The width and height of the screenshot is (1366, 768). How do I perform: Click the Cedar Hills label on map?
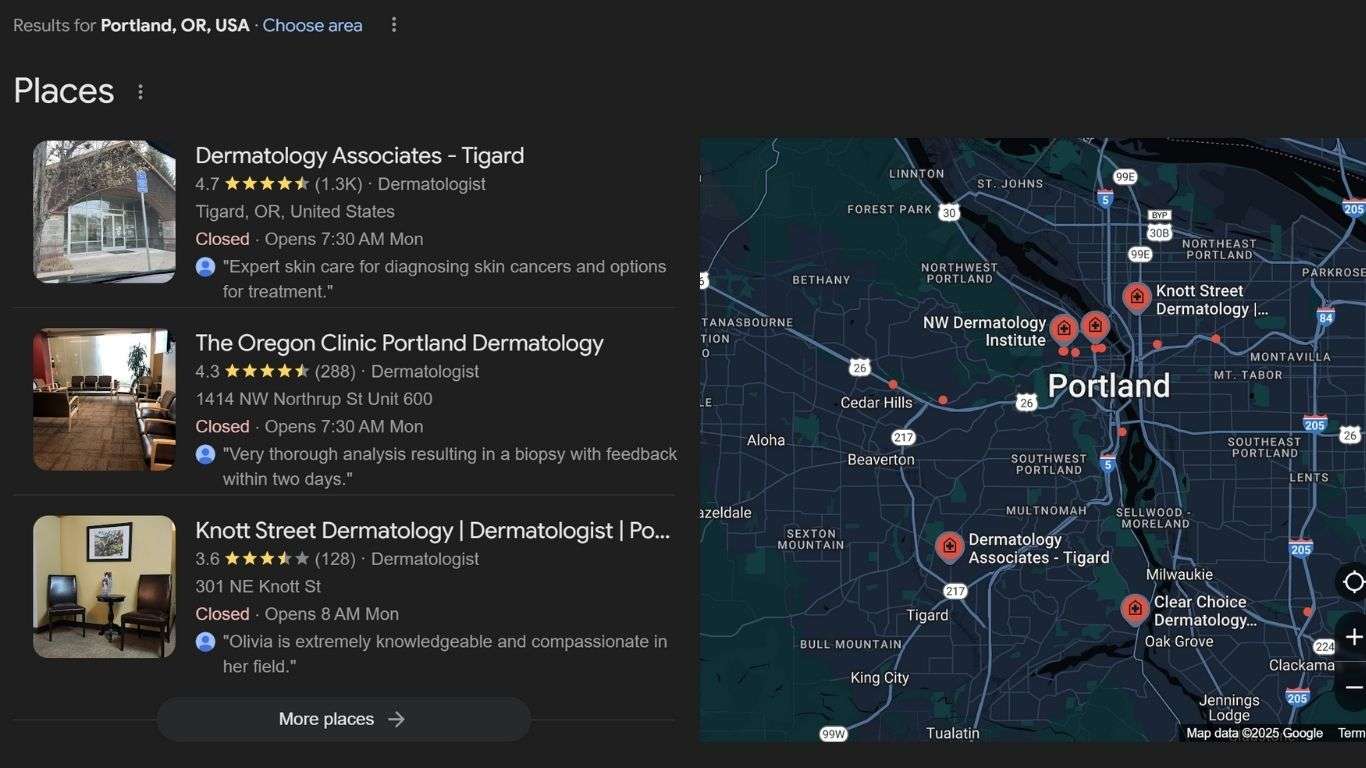coord(876,403)
